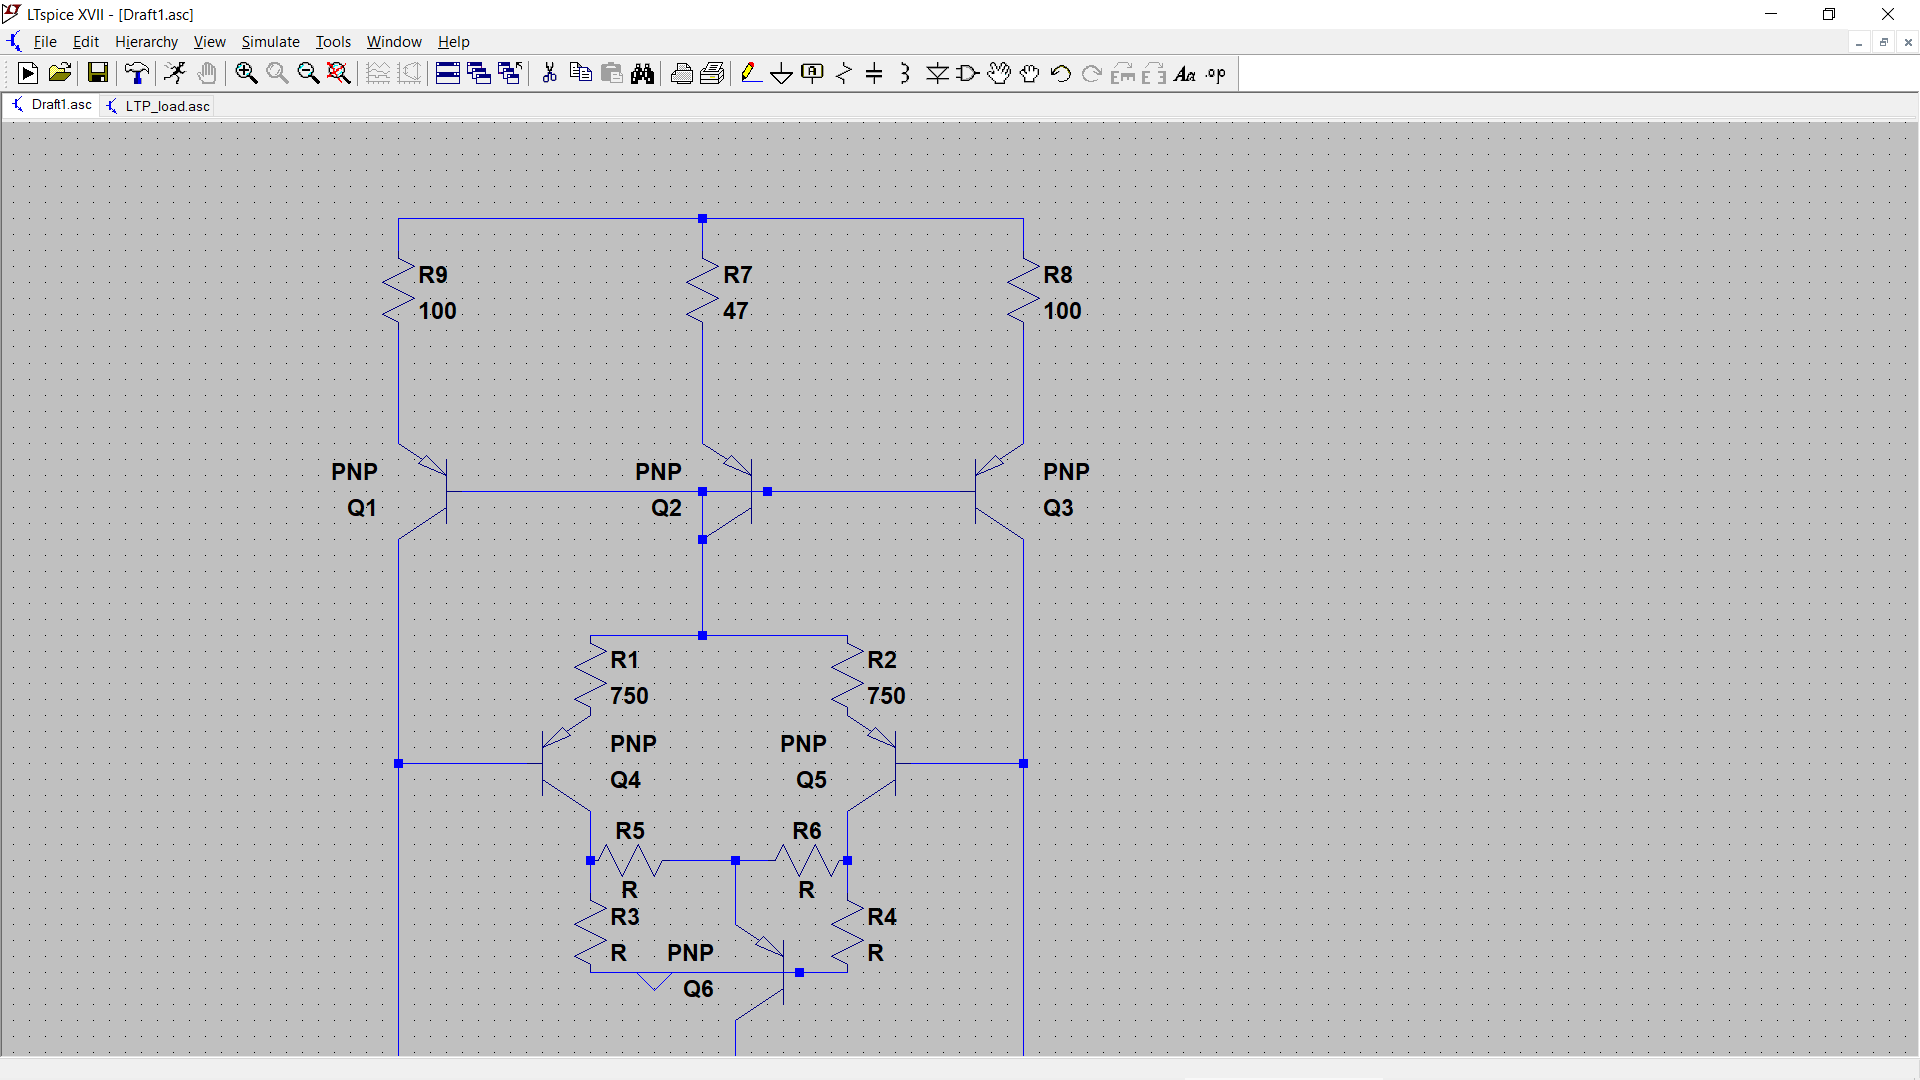Click the R3 resistor label

coord(625,917)
